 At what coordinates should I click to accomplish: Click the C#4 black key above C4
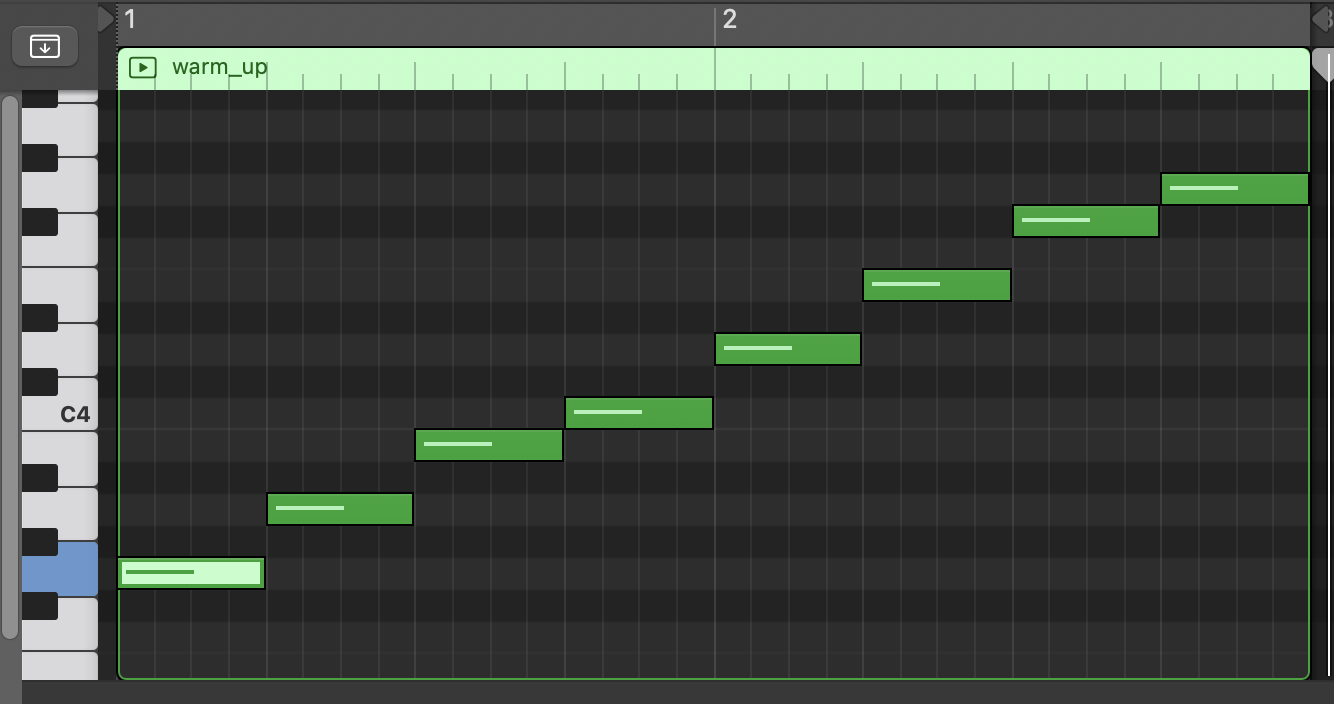[40, 382]
